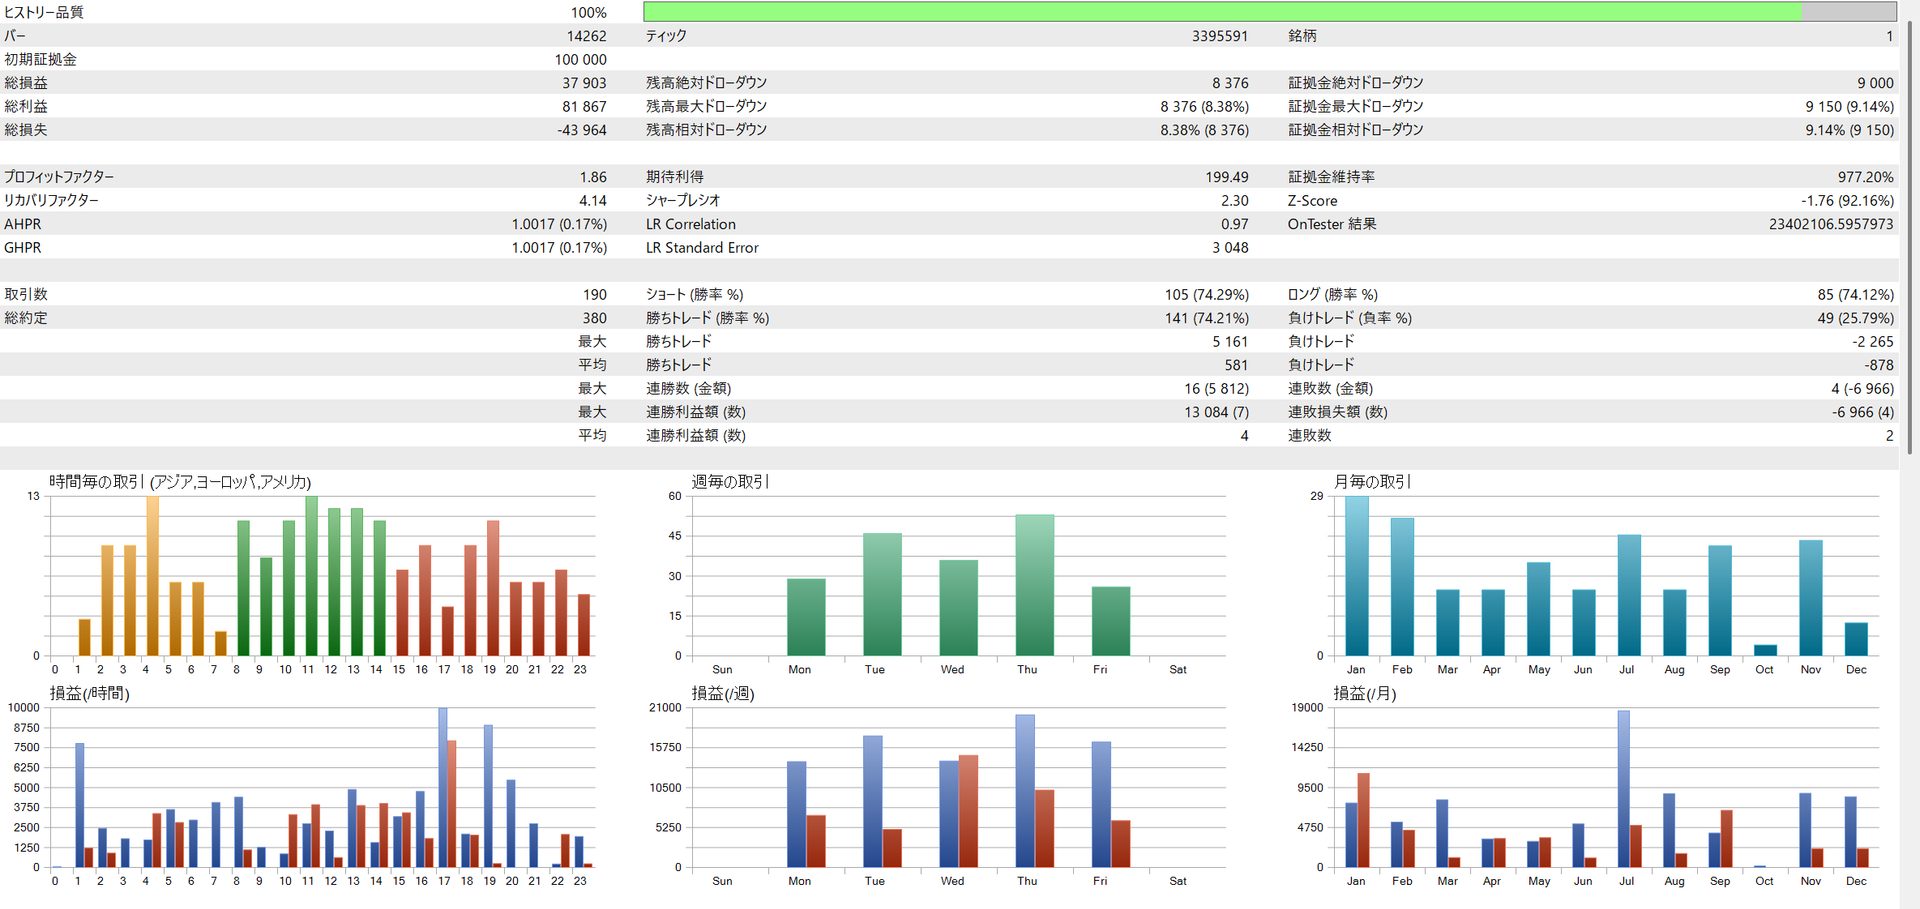Viewport: 1920px width, 909px height.
Task: Click the hour 4 bar in hourly trades chart
Action: pos(152,576)
